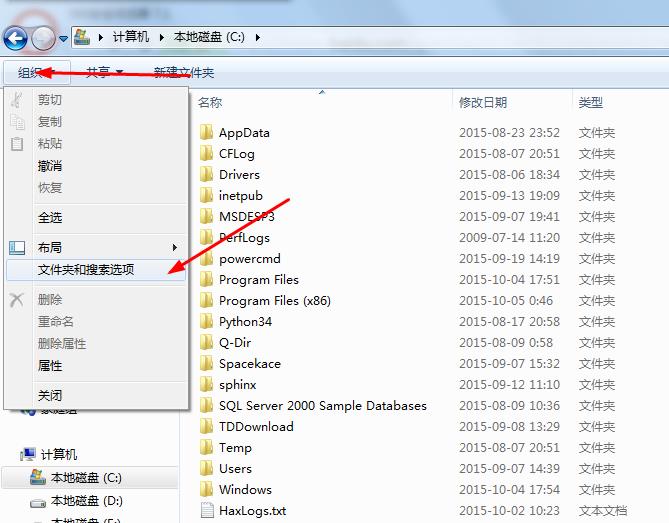The height and width of the screenshot is (523, 669).
Task: Click the computer icon in address bar
Action: pyautogui.click(x=82, y=37)
